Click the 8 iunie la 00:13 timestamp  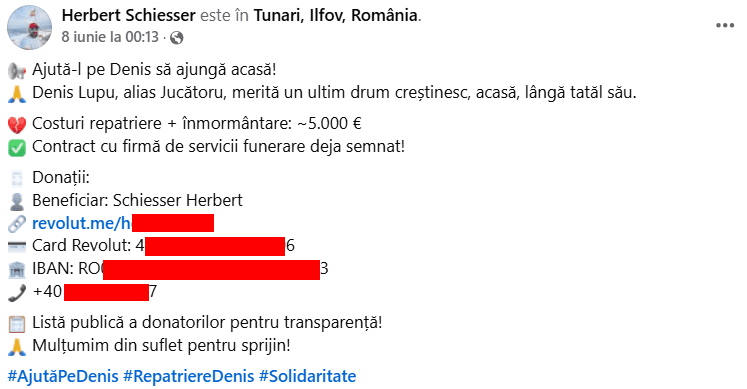click(110, 37)
